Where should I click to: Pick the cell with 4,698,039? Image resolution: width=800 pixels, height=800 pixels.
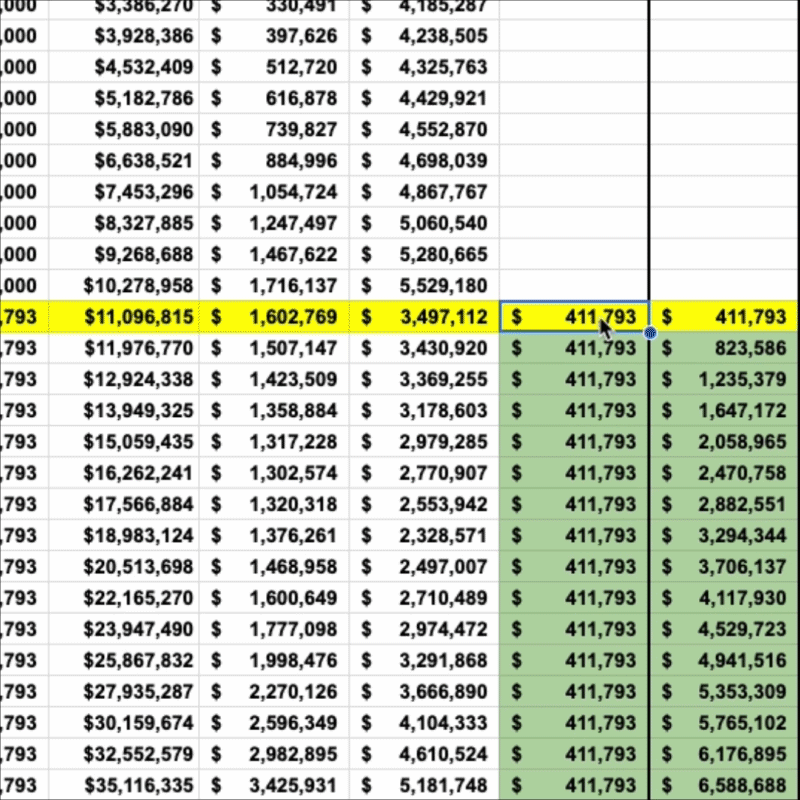point(424,161)
